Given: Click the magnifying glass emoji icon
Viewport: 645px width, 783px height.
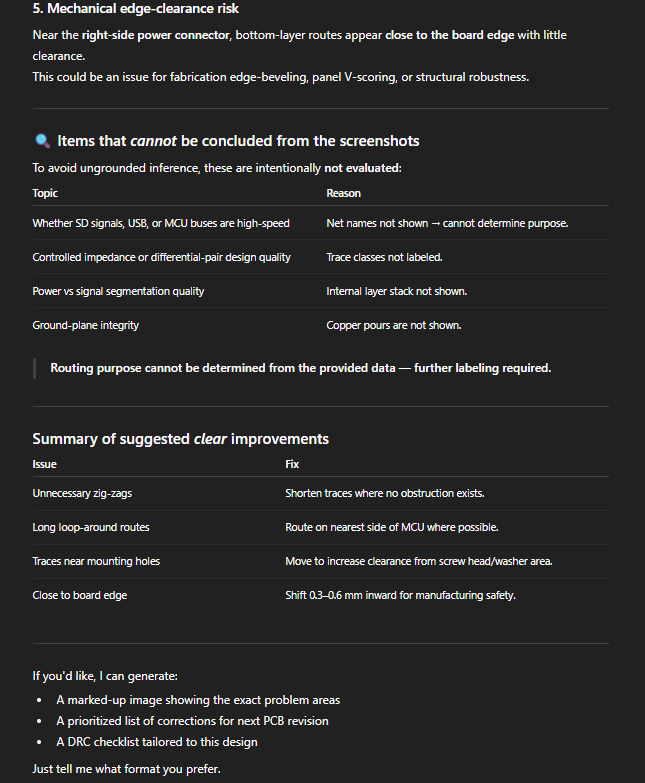Looking at the screenshot, I should 41,141.
